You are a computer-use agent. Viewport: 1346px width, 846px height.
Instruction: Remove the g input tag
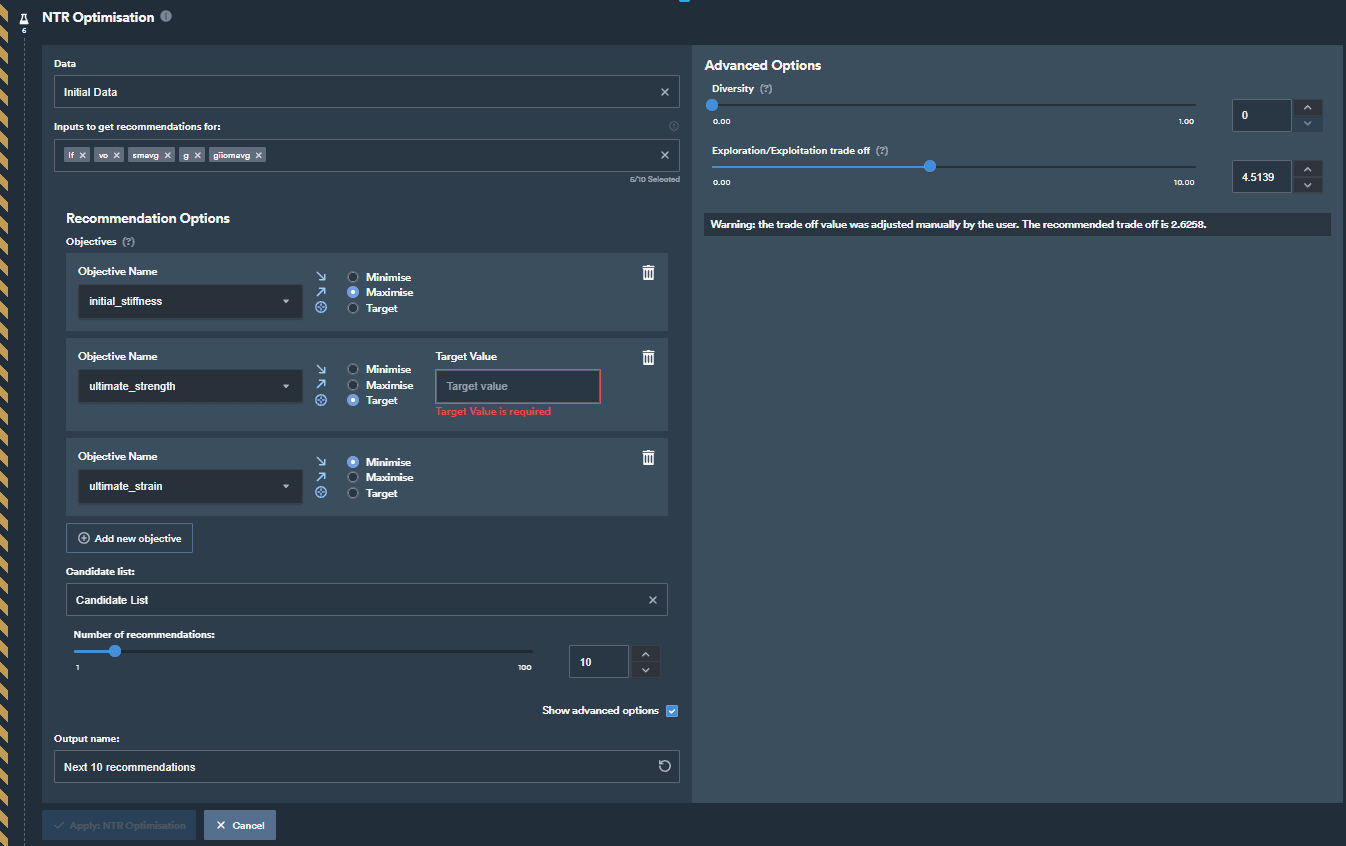(198, 155)
